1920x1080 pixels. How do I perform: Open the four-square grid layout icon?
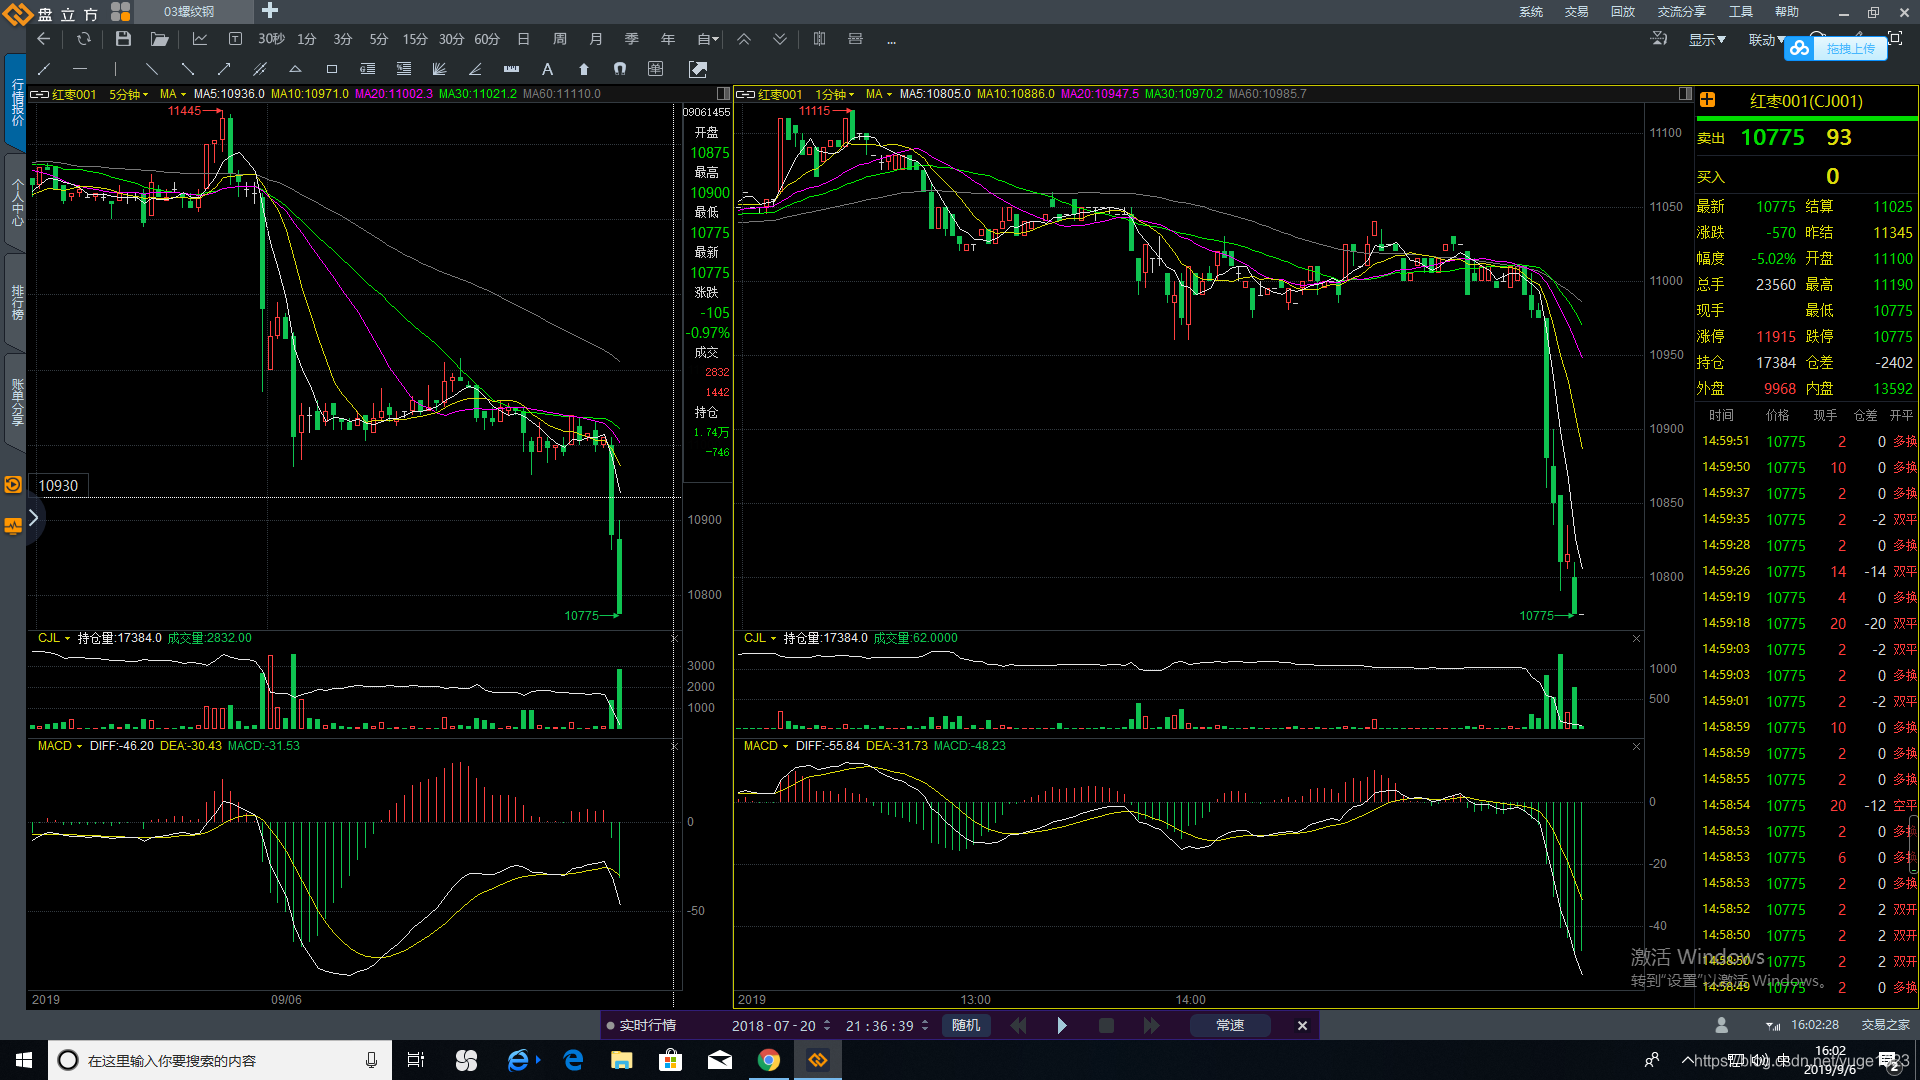click(x=120, y=11)
